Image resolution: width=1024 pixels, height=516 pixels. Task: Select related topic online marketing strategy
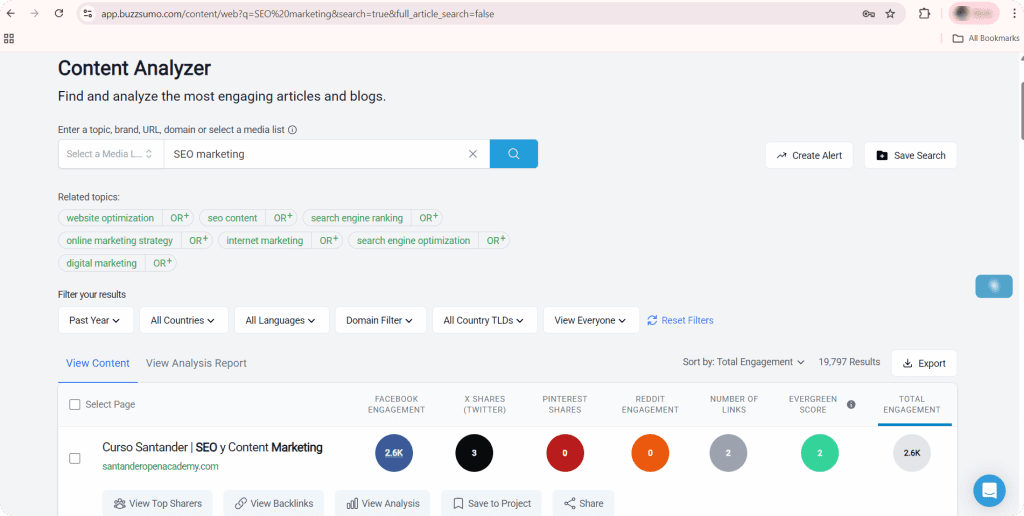tap(120, 241)
